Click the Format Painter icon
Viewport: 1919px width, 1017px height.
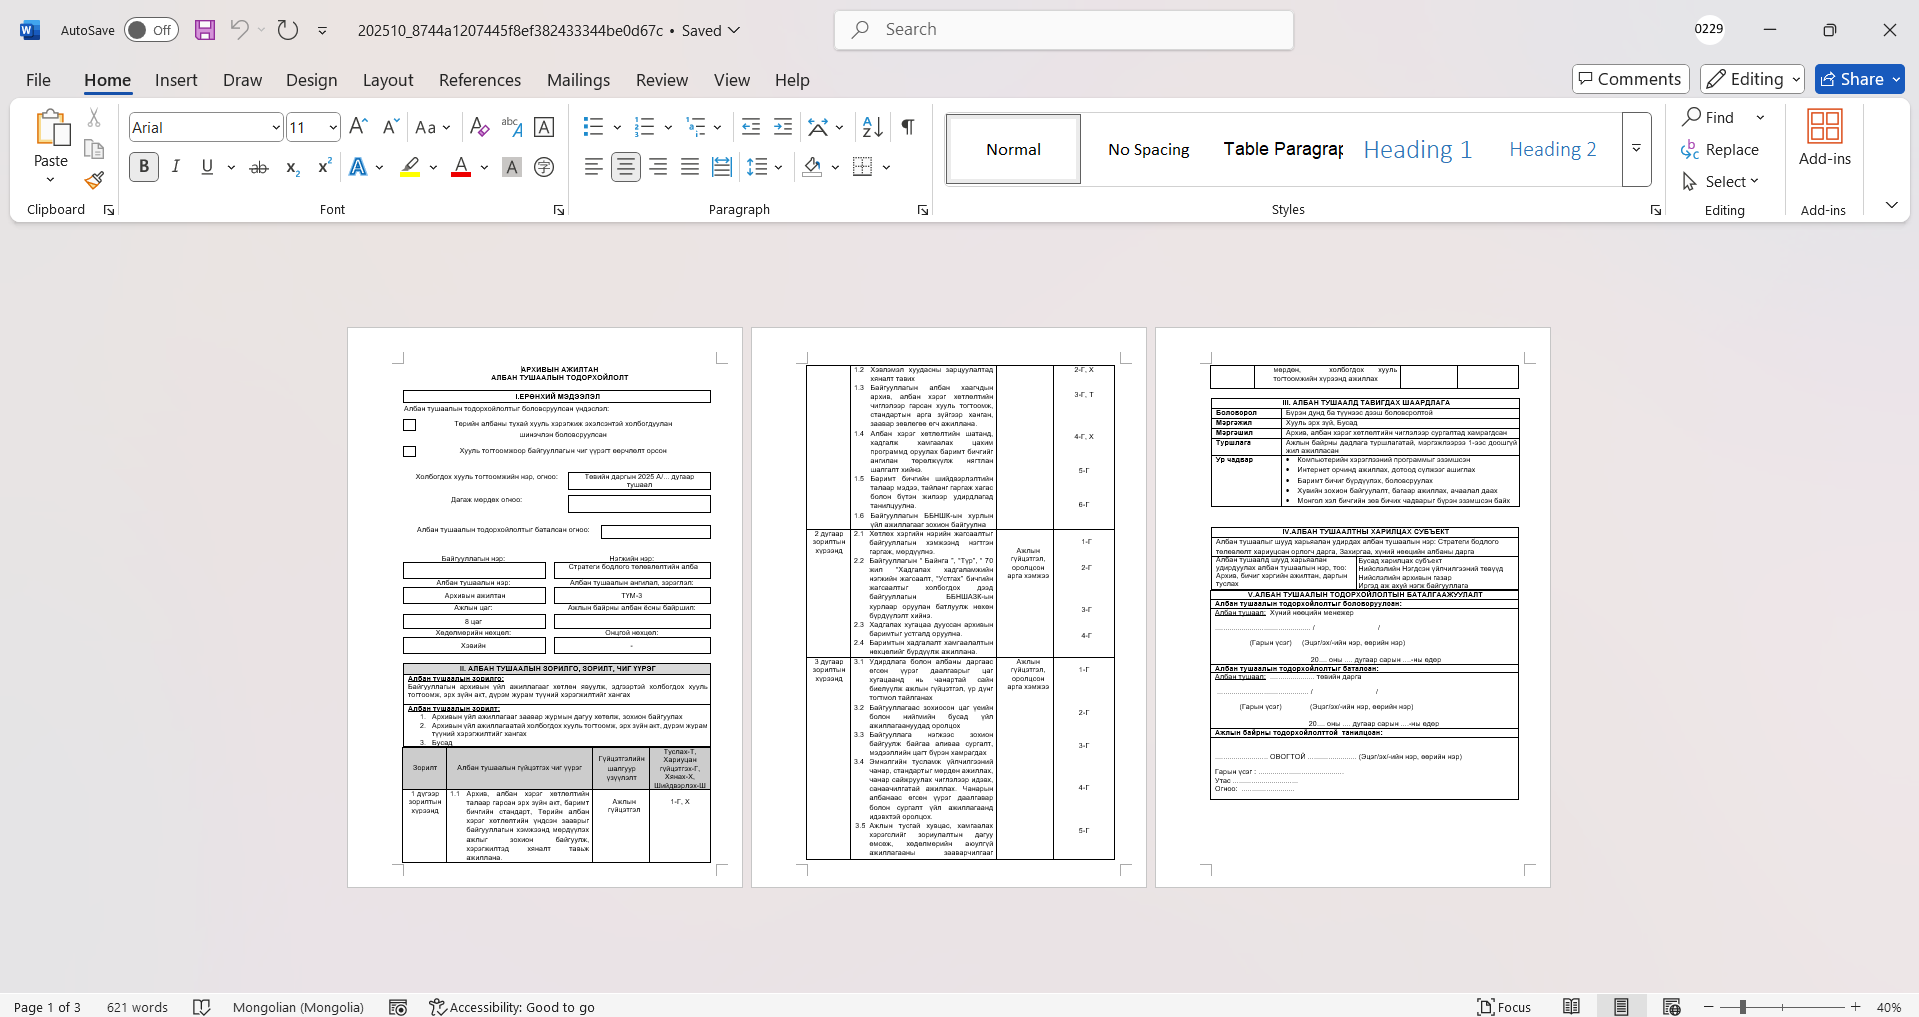pyautogui.click(x=94, y=181)
